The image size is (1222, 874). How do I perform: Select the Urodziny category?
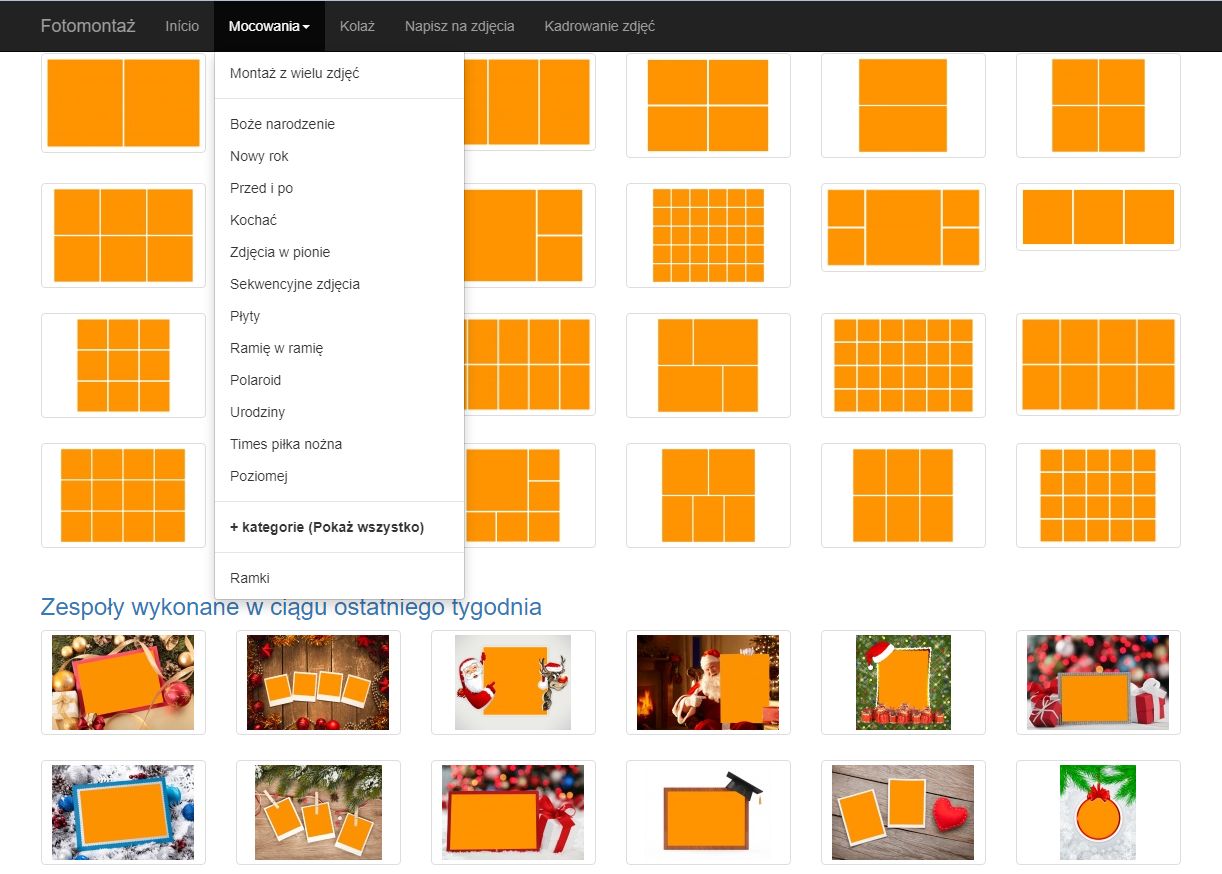pyautogui.click(x=339, y=412)
